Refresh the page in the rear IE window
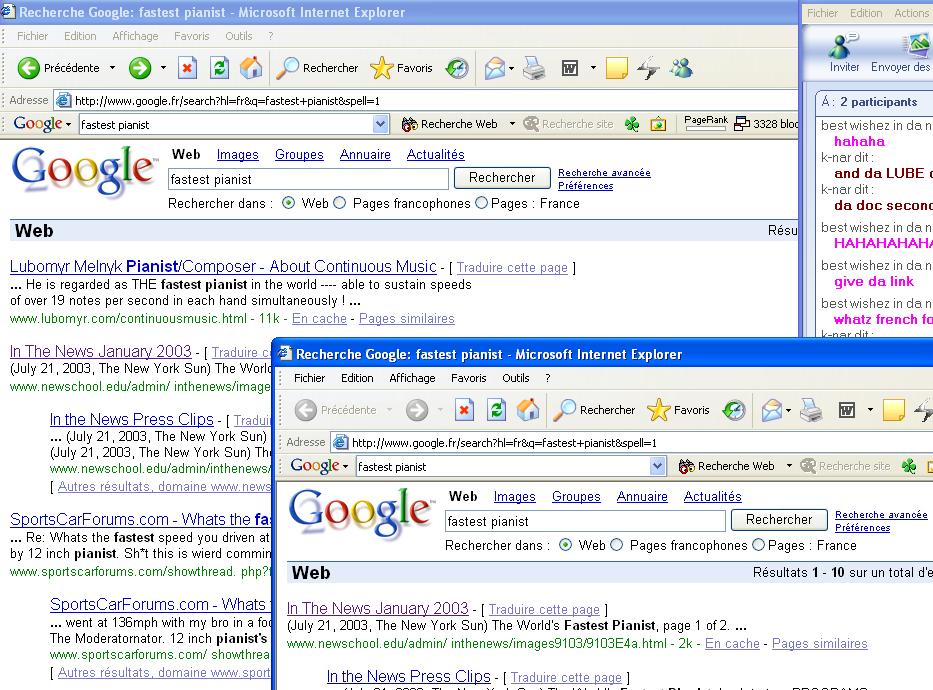The image size is (933, 690). (220, 68)
